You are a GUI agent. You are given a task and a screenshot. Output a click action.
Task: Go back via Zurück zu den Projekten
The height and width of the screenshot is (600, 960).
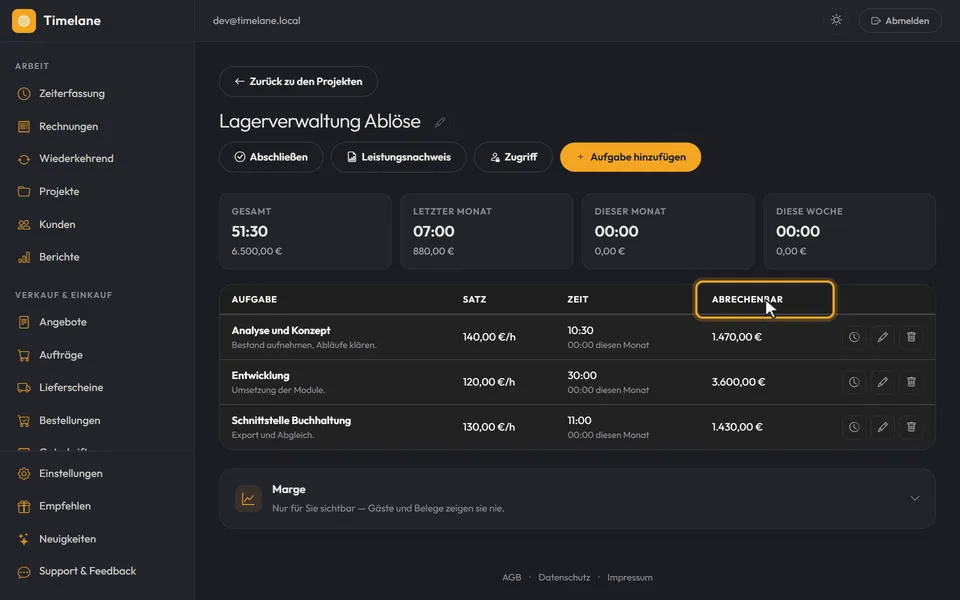[x=298, y=81]
